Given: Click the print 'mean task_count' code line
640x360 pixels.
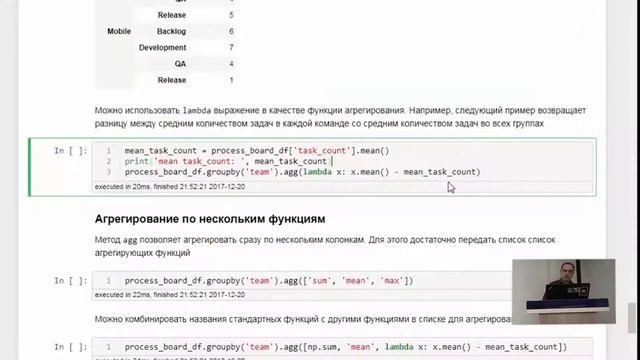Looking at the screenshot, I should click(x=226, y=161).
